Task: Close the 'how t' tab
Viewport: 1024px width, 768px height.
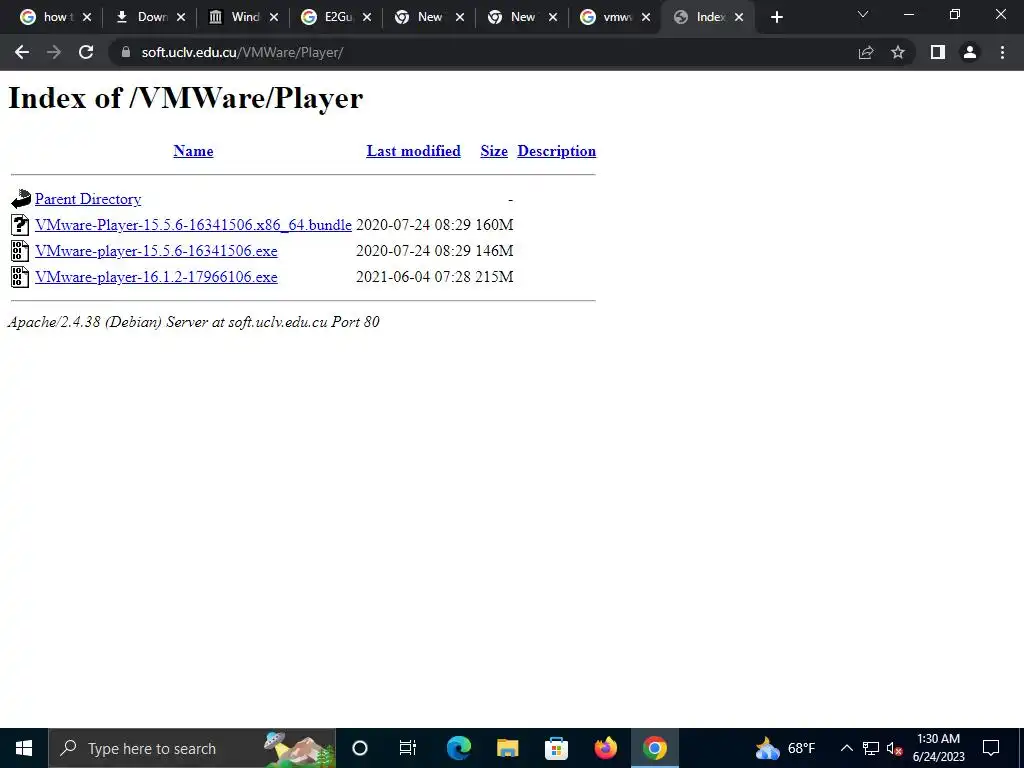Action: [88, 17]
